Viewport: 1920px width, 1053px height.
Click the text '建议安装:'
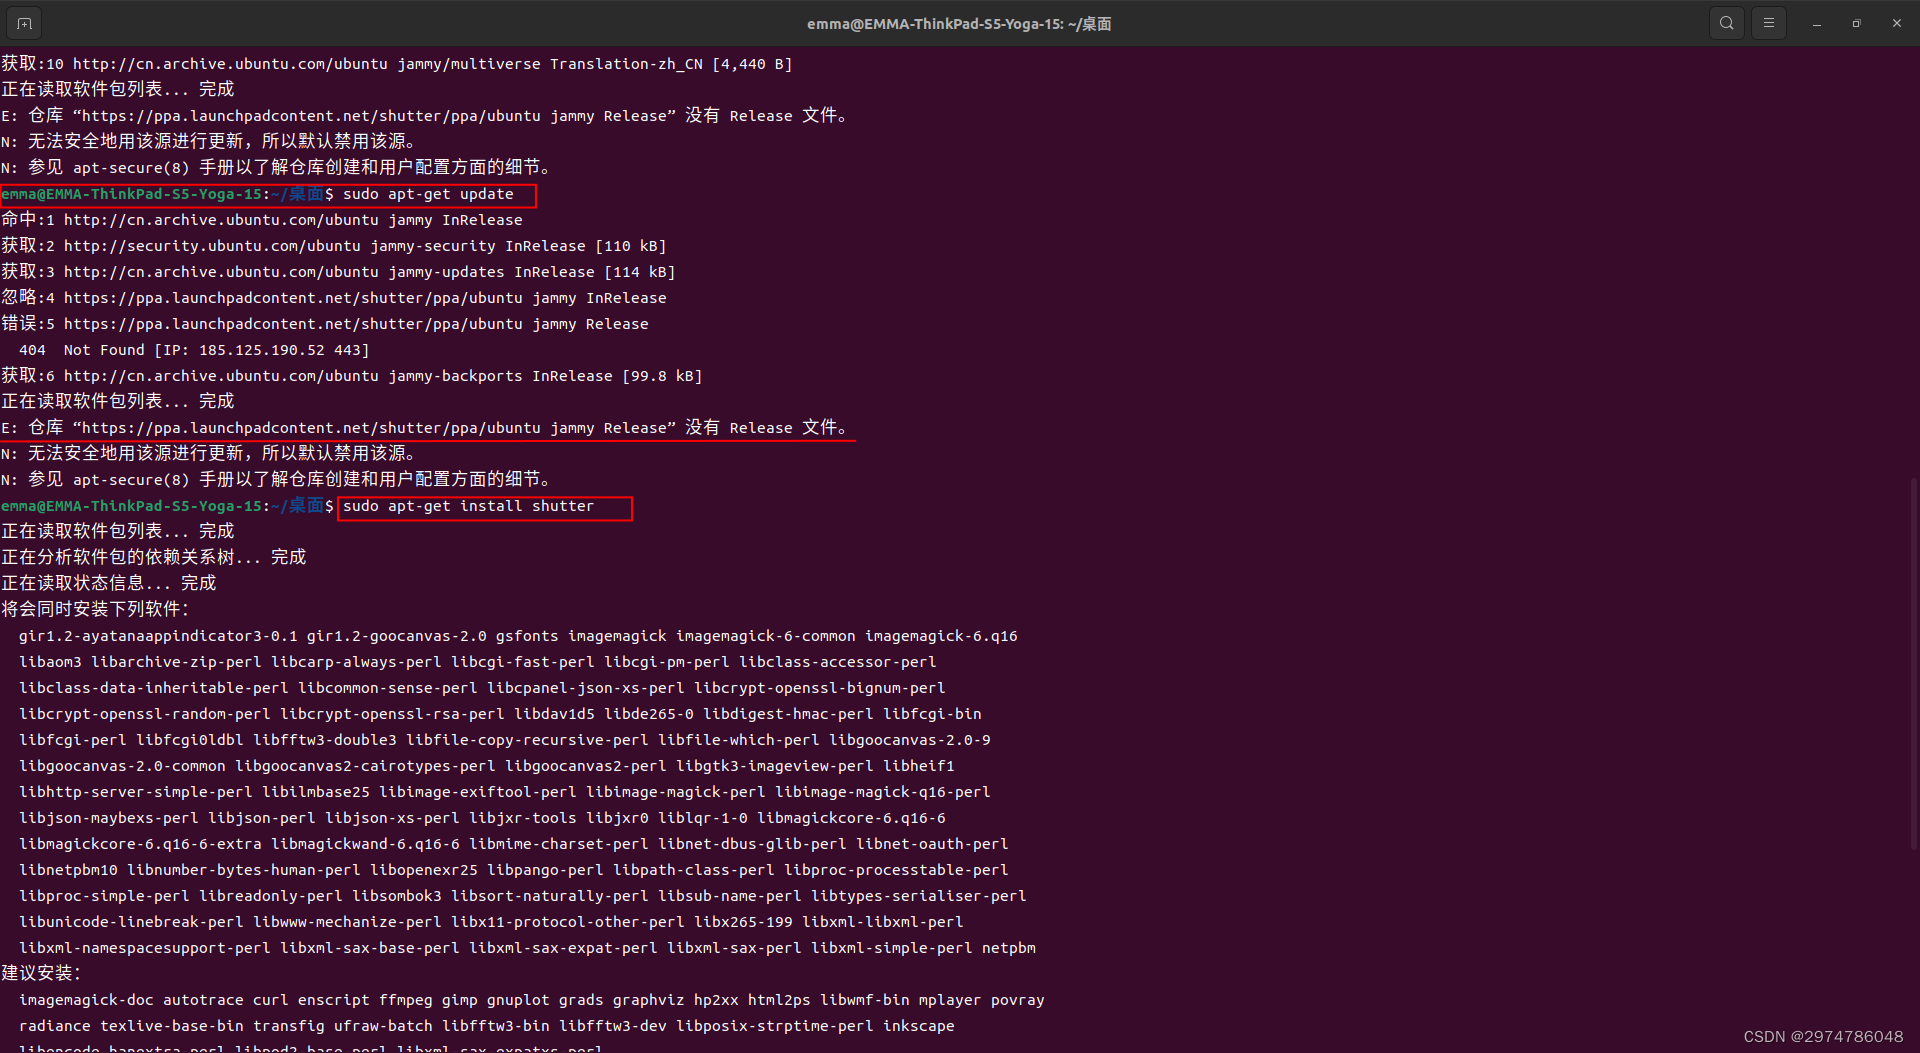(x=42, y=973)
